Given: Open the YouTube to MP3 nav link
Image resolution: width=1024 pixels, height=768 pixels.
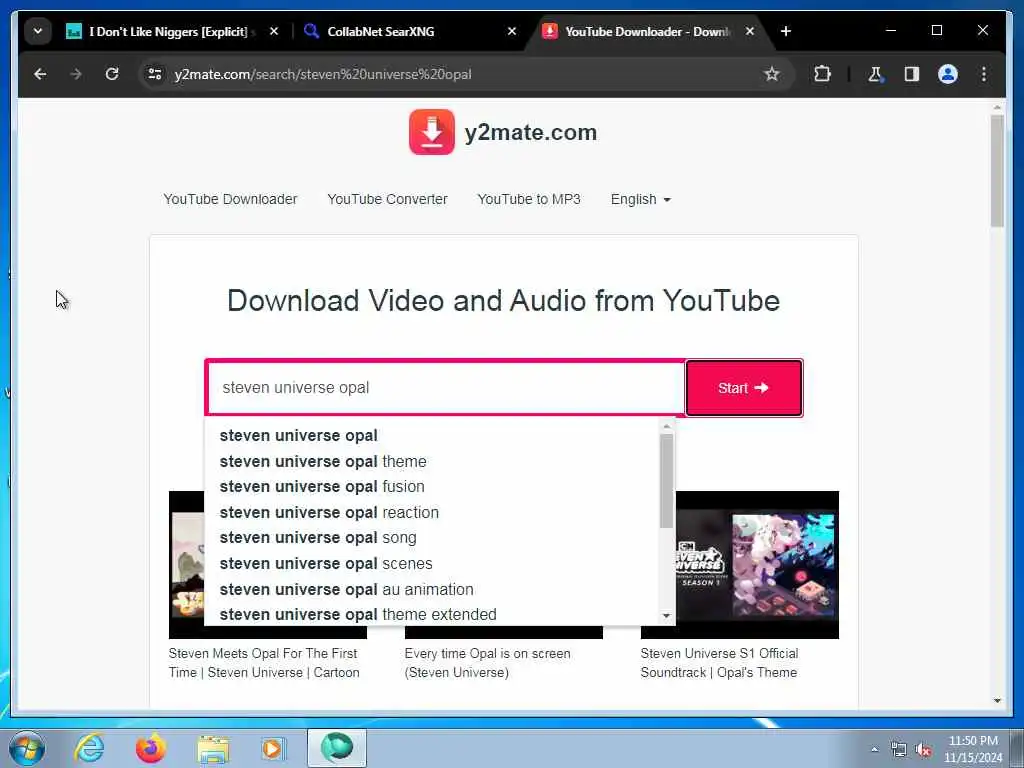Looking at the screenshot, I should point(529,199).
